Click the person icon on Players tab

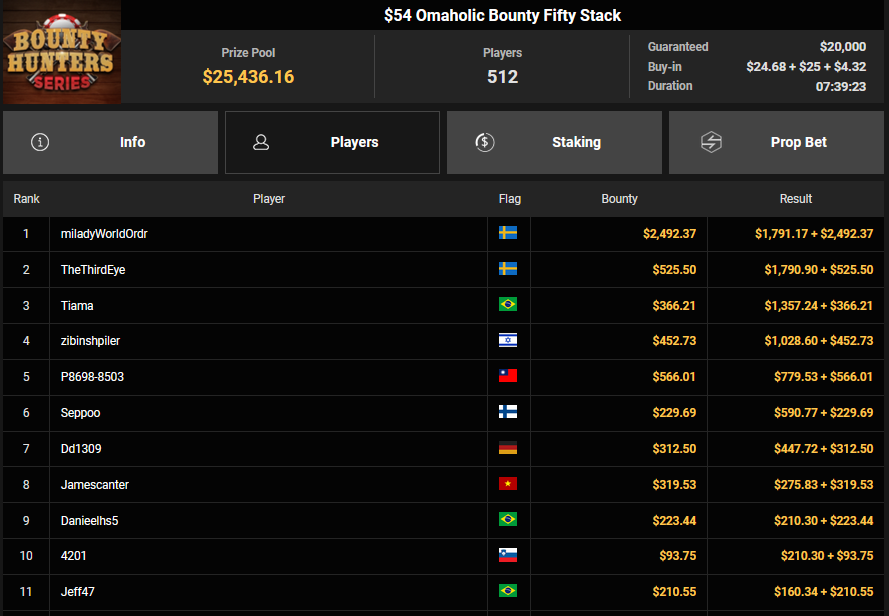tap(261, 142)
